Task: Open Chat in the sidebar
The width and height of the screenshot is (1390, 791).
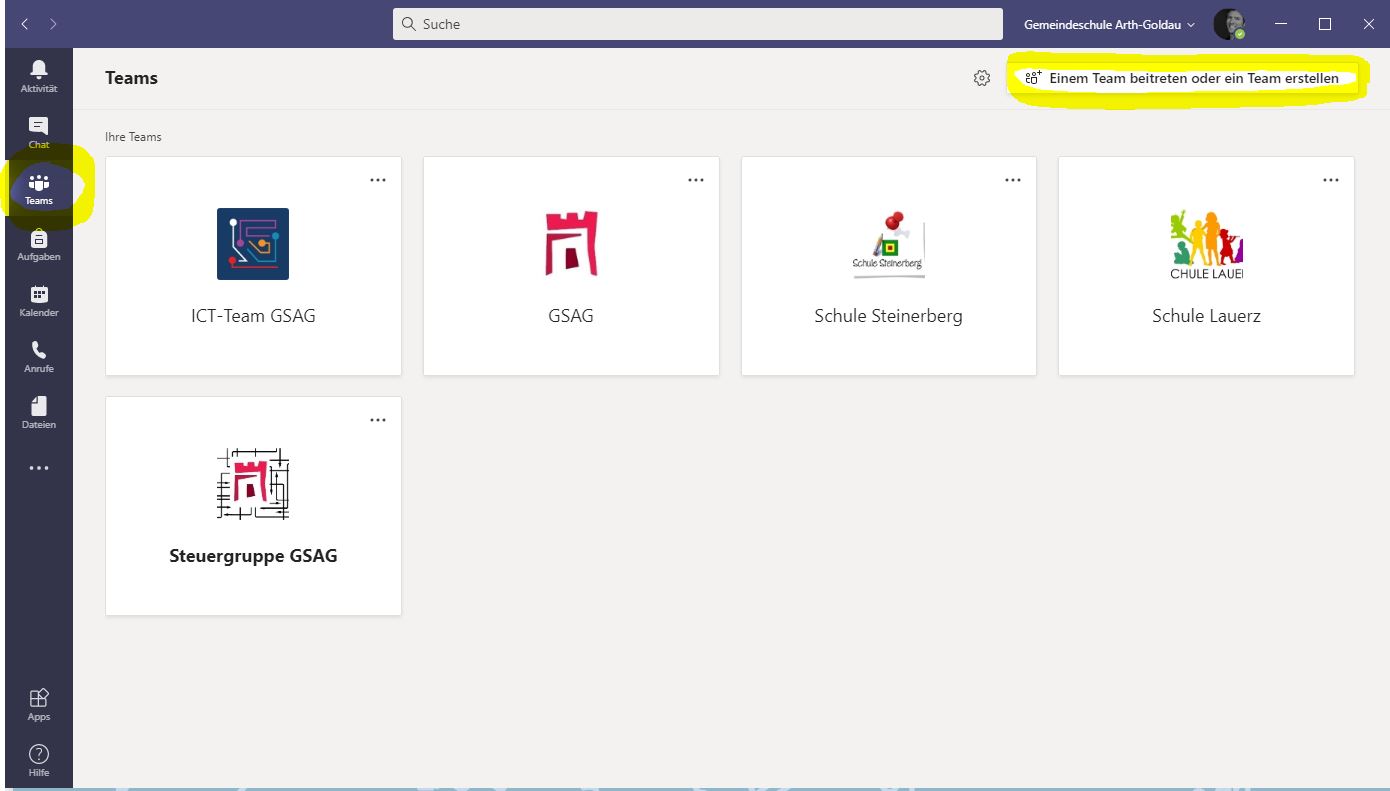Action: (x=39, y=132)
